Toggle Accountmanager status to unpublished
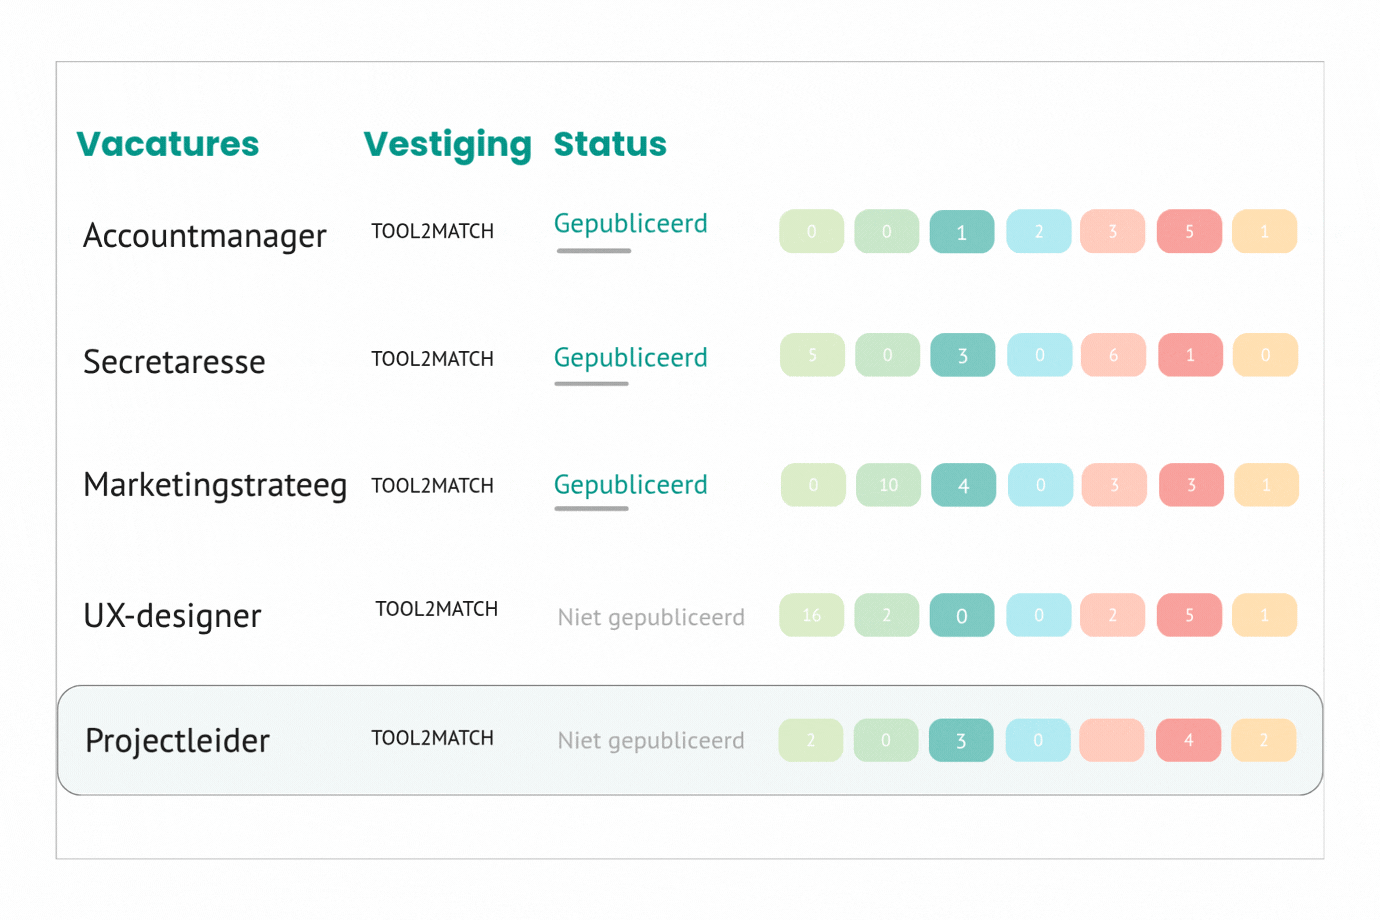Viewport: 1380px width, 920px height. click(629, 223)
